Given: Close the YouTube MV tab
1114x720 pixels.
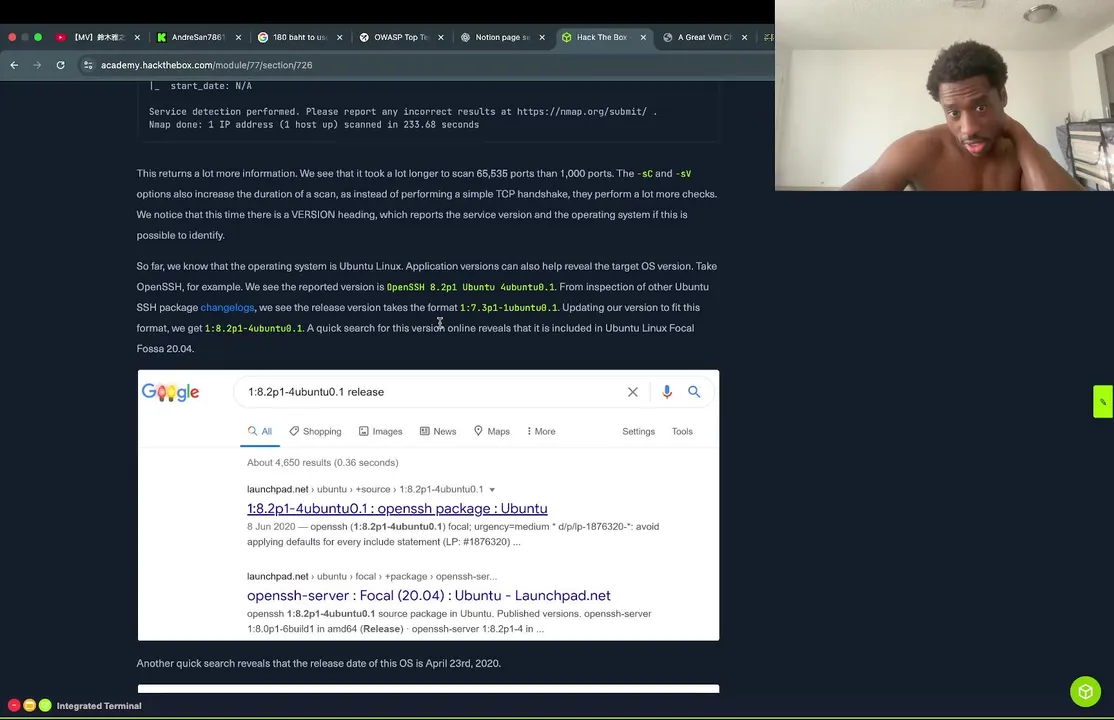Looking at the screenshot, I should click(x=137, y=37).
